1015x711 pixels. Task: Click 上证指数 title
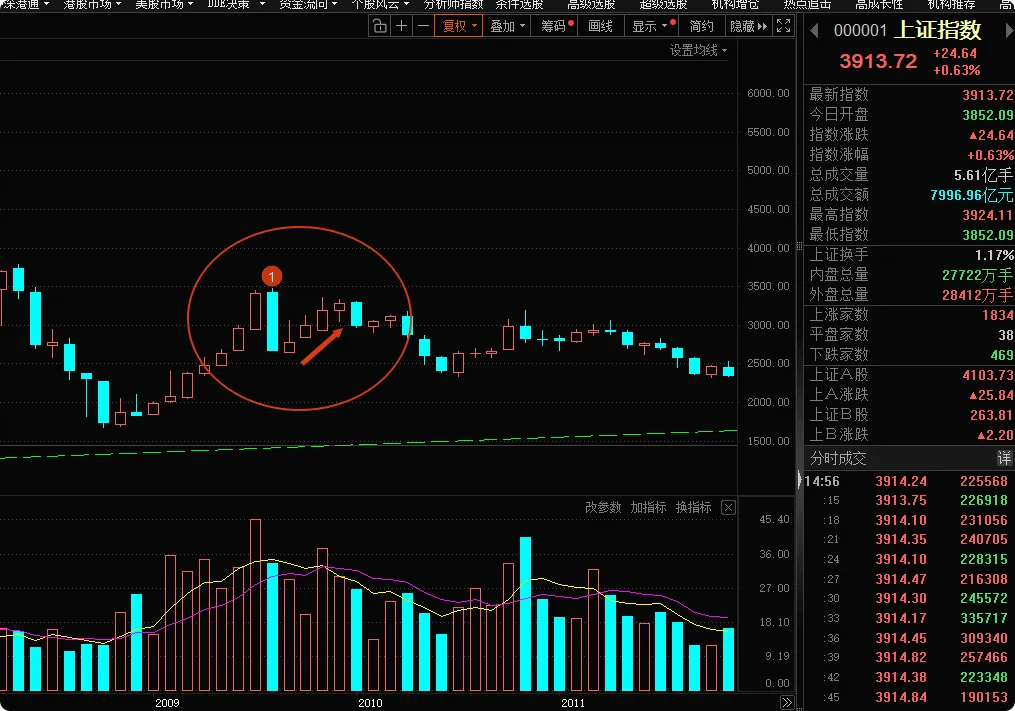click(x=938, y=30)
